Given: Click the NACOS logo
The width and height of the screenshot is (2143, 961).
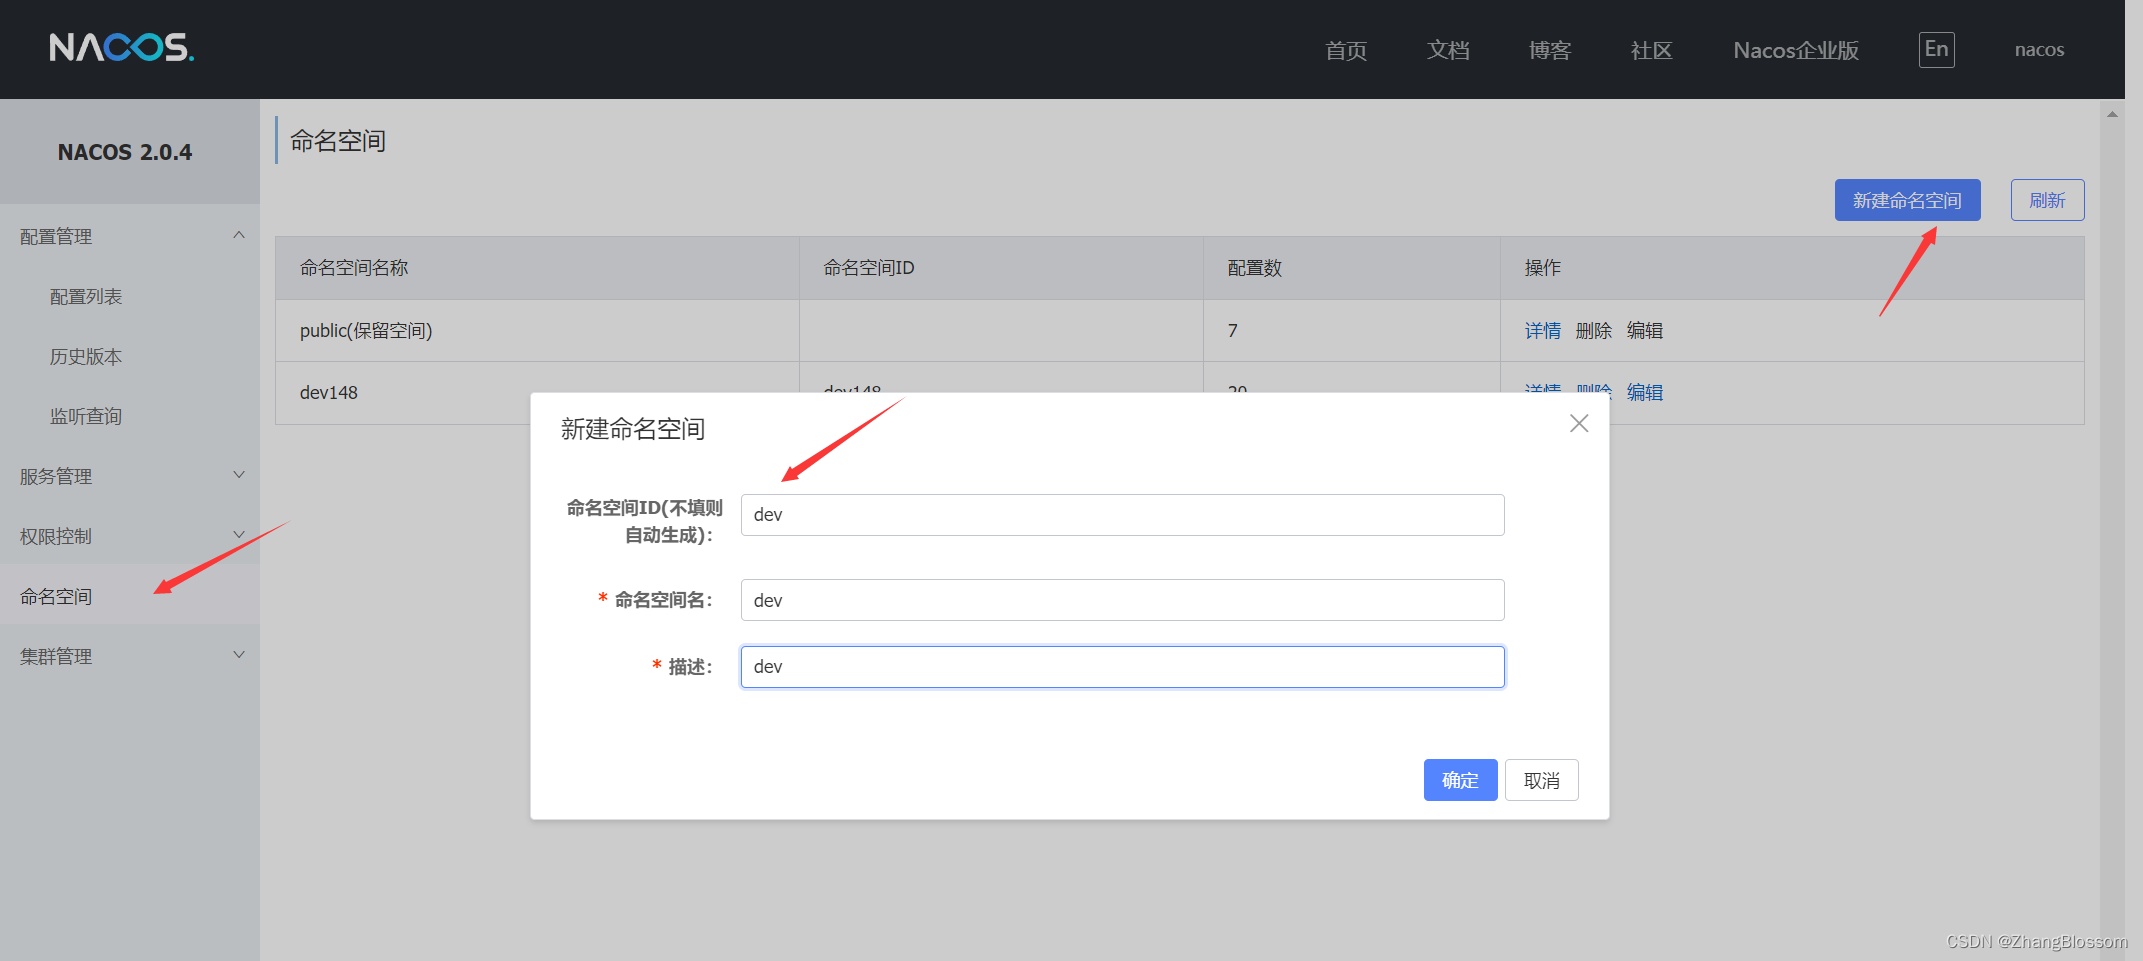Looking at the screenshot, I should [x=122, y=48].
